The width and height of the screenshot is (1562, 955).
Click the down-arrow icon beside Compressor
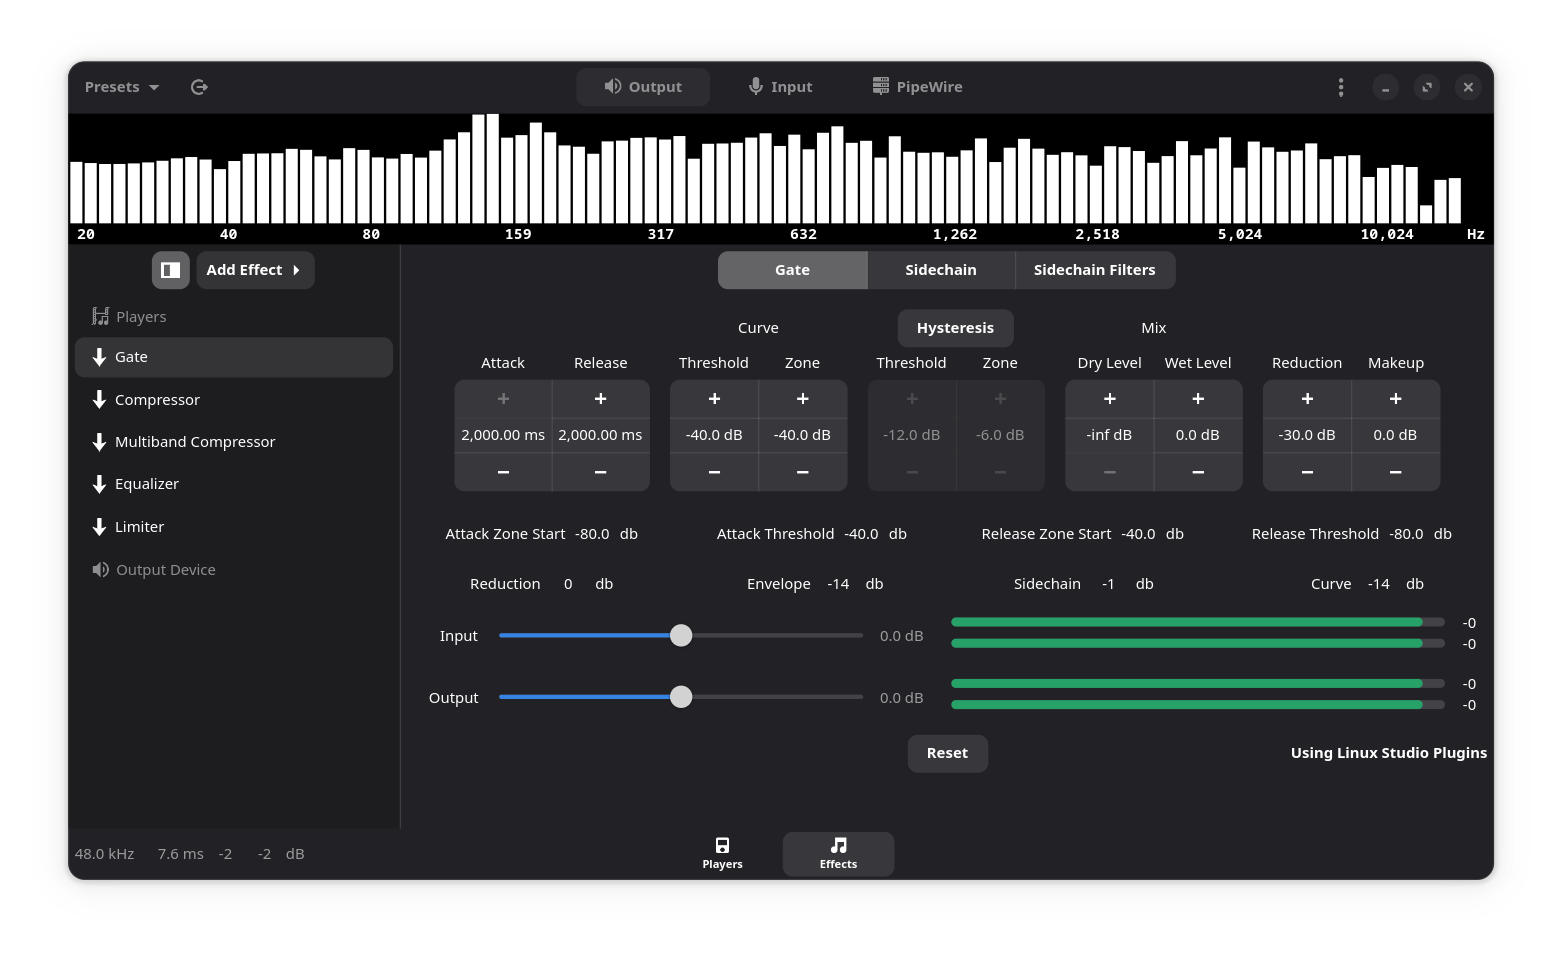[99, 400]
